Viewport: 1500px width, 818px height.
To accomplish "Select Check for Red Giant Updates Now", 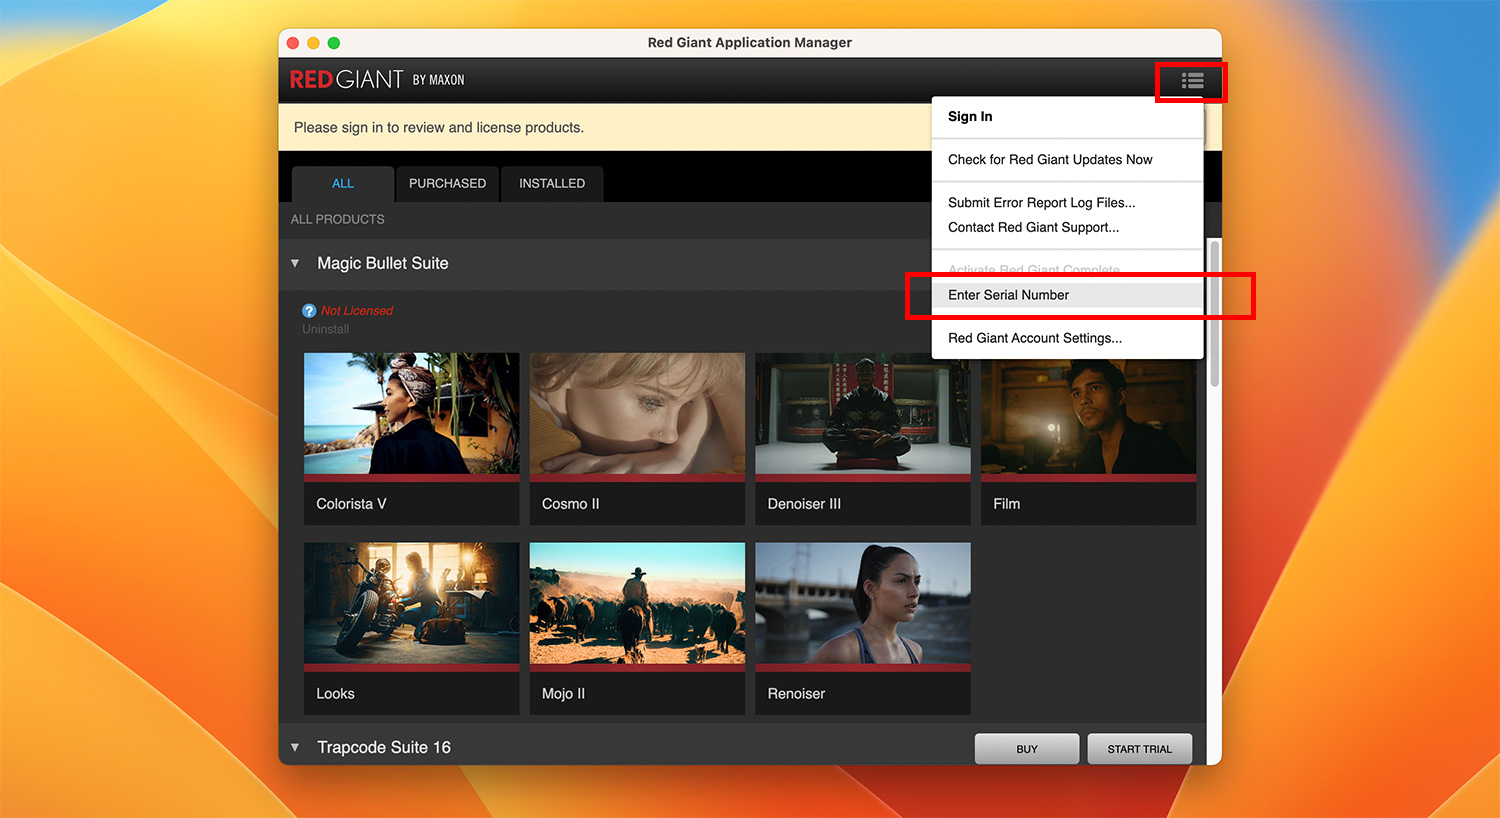I will tap(1049, 160).
